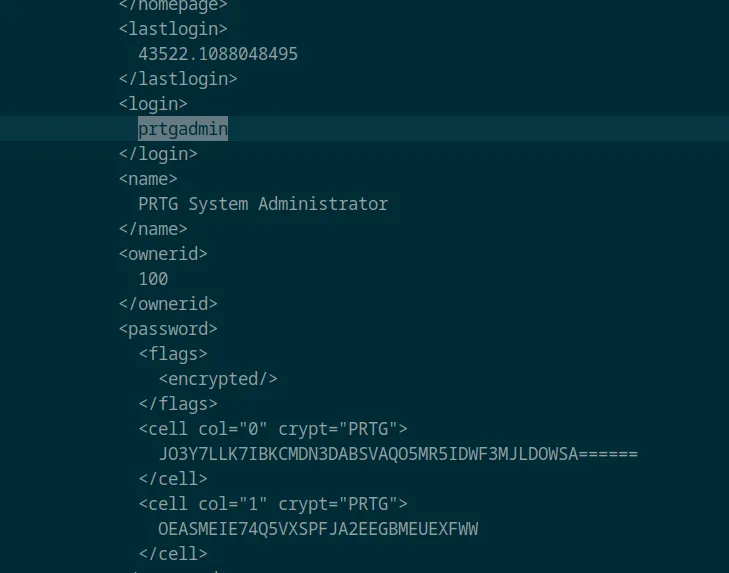Click the PRTG System Administrator text
The height and width of the screenshot is (573, 729).
[x=263, y=204]
